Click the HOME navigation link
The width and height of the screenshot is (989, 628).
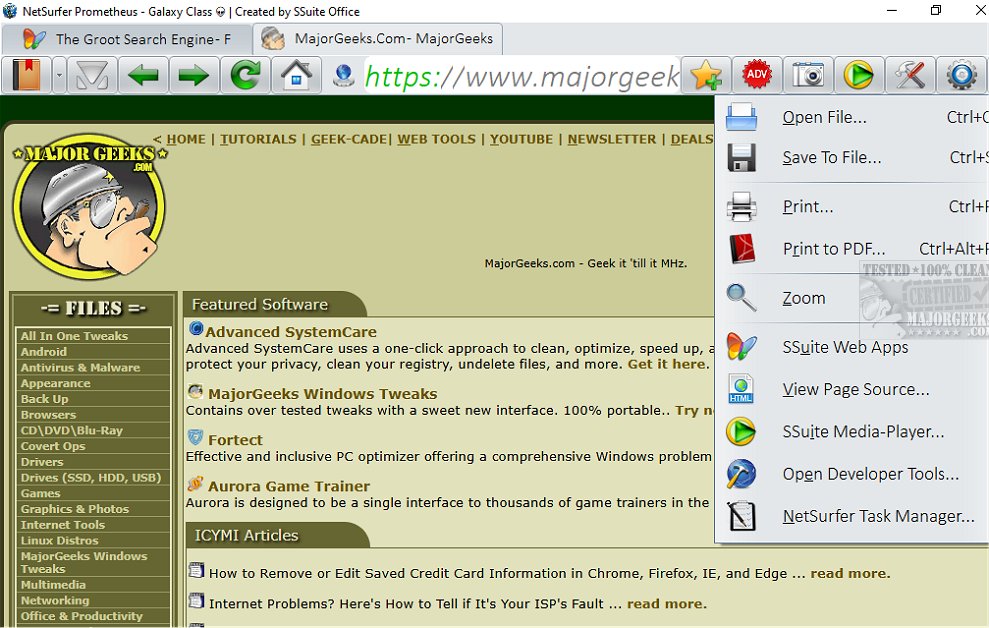[x=186, y=139]
